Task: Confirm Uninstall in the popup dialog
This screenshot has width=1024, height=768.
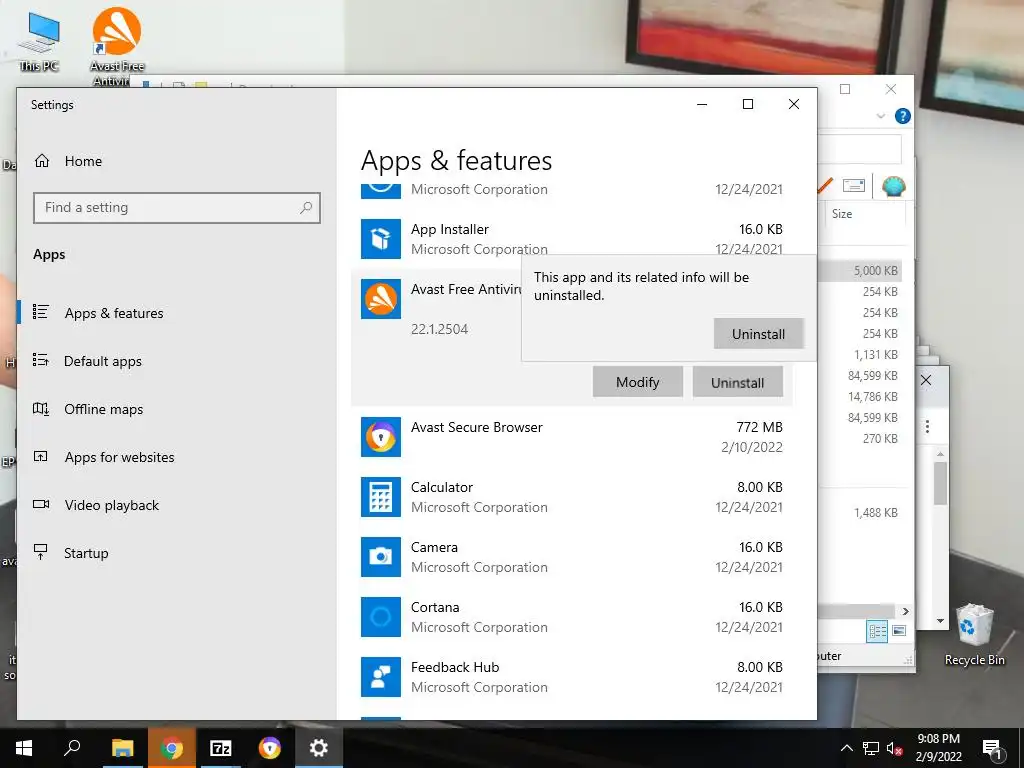Action: pos(758,334)
